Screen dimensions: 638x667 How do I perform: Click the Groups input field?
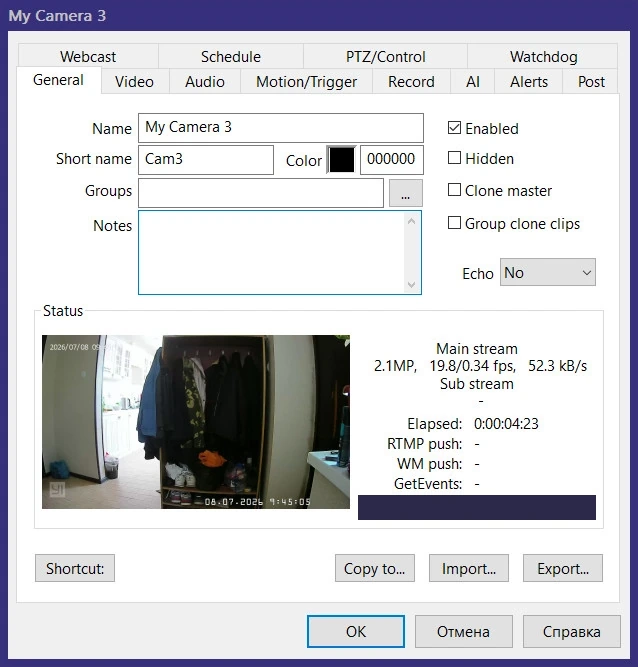click(261, 193)
